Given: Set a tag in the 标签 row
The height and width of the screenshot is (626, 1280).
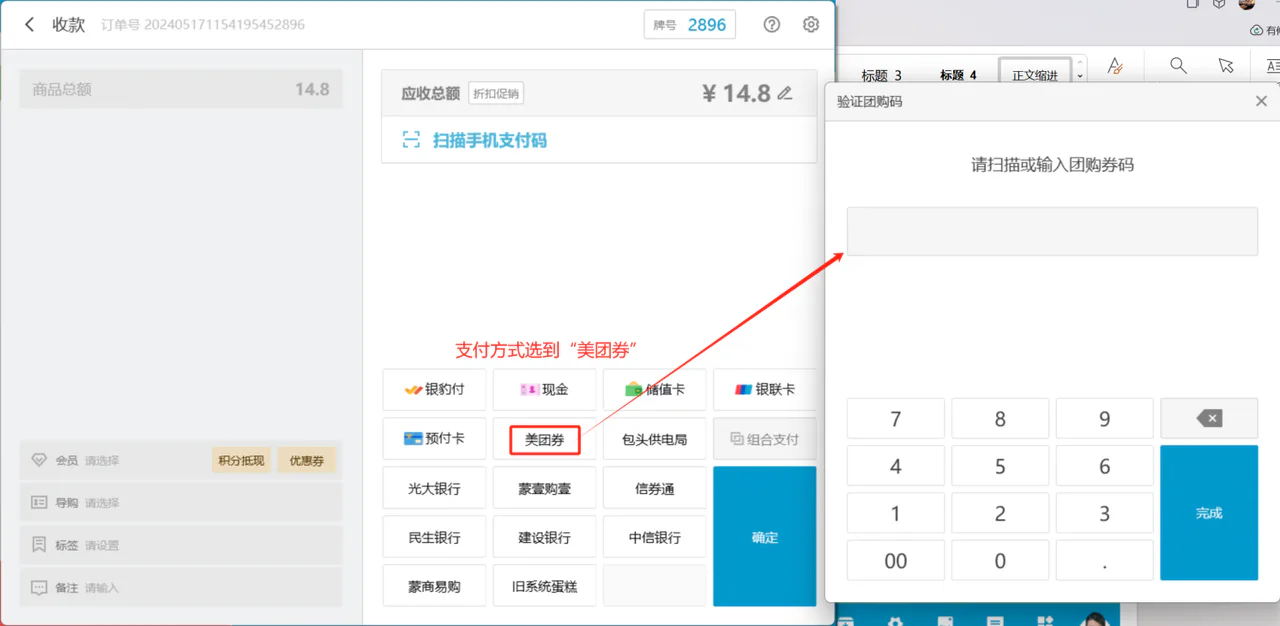Looking at the screenshot, I should (x=181, y=545).
